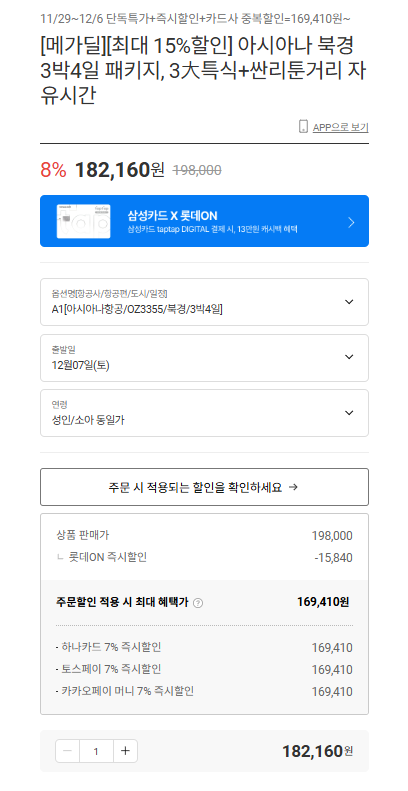
Task: Click 주문 시 적용되는 할인을 확인하세요 button
Action: (x=204, y=487)
